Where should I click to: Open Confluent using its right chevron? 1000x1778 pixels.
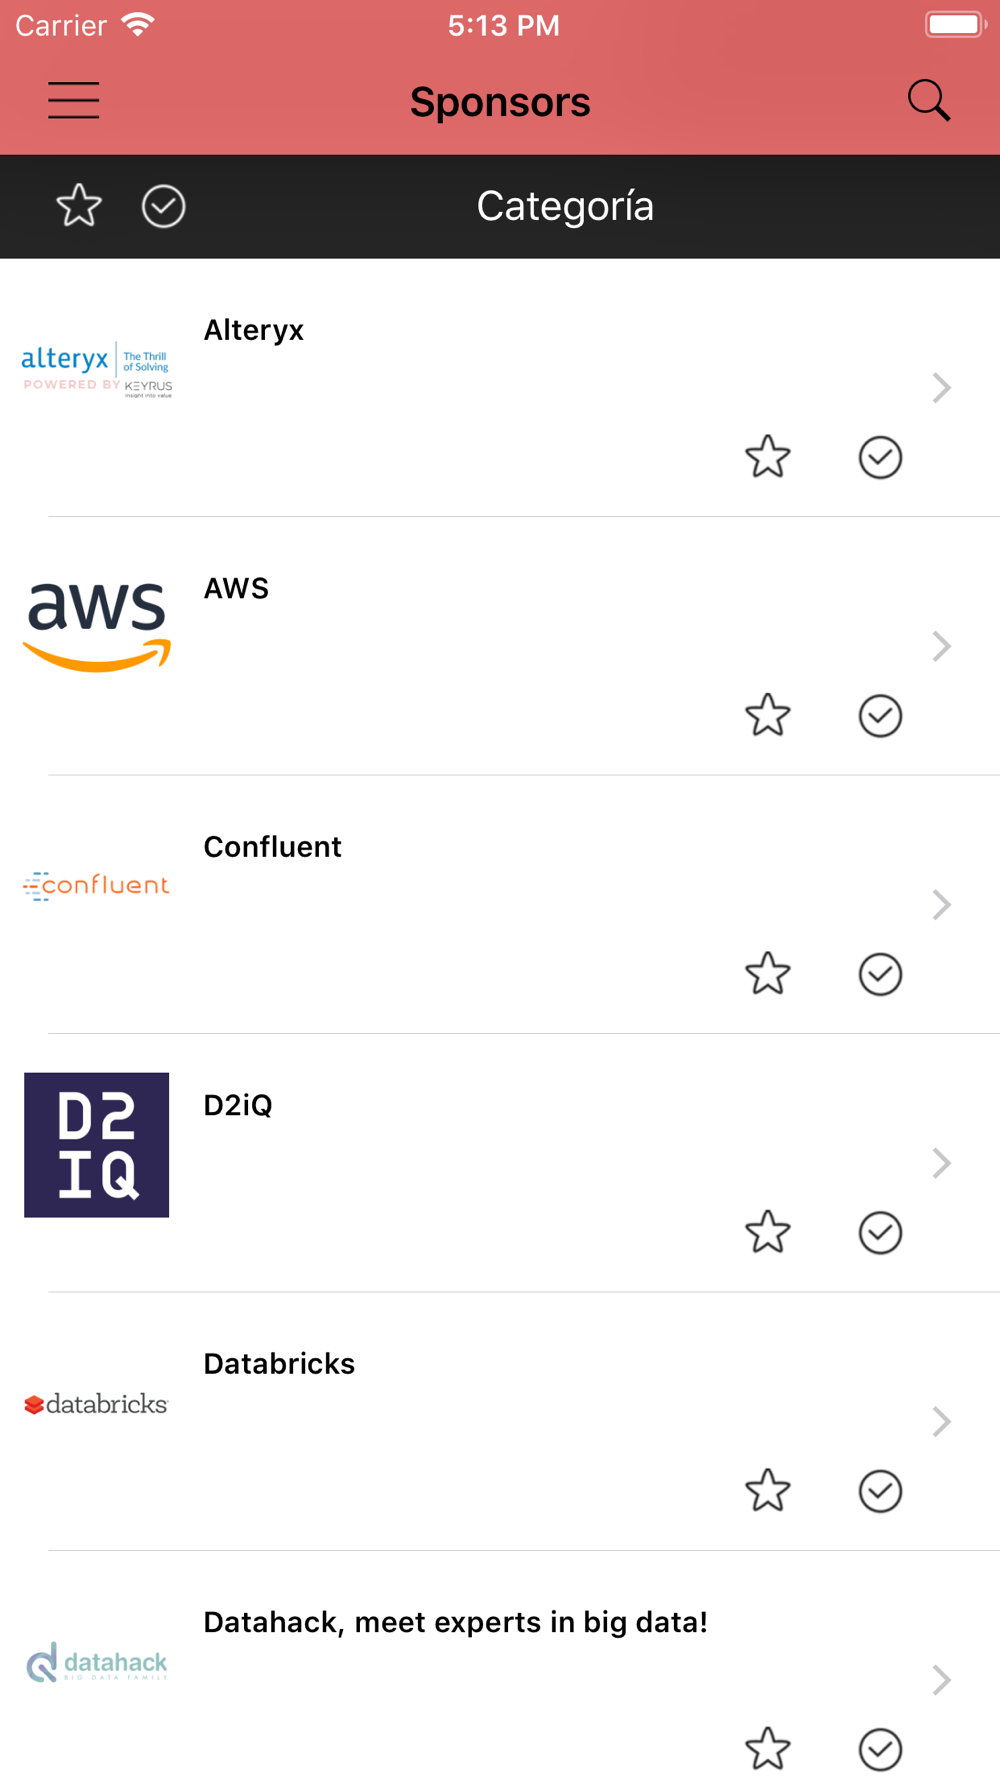click(x=941, y=905)
